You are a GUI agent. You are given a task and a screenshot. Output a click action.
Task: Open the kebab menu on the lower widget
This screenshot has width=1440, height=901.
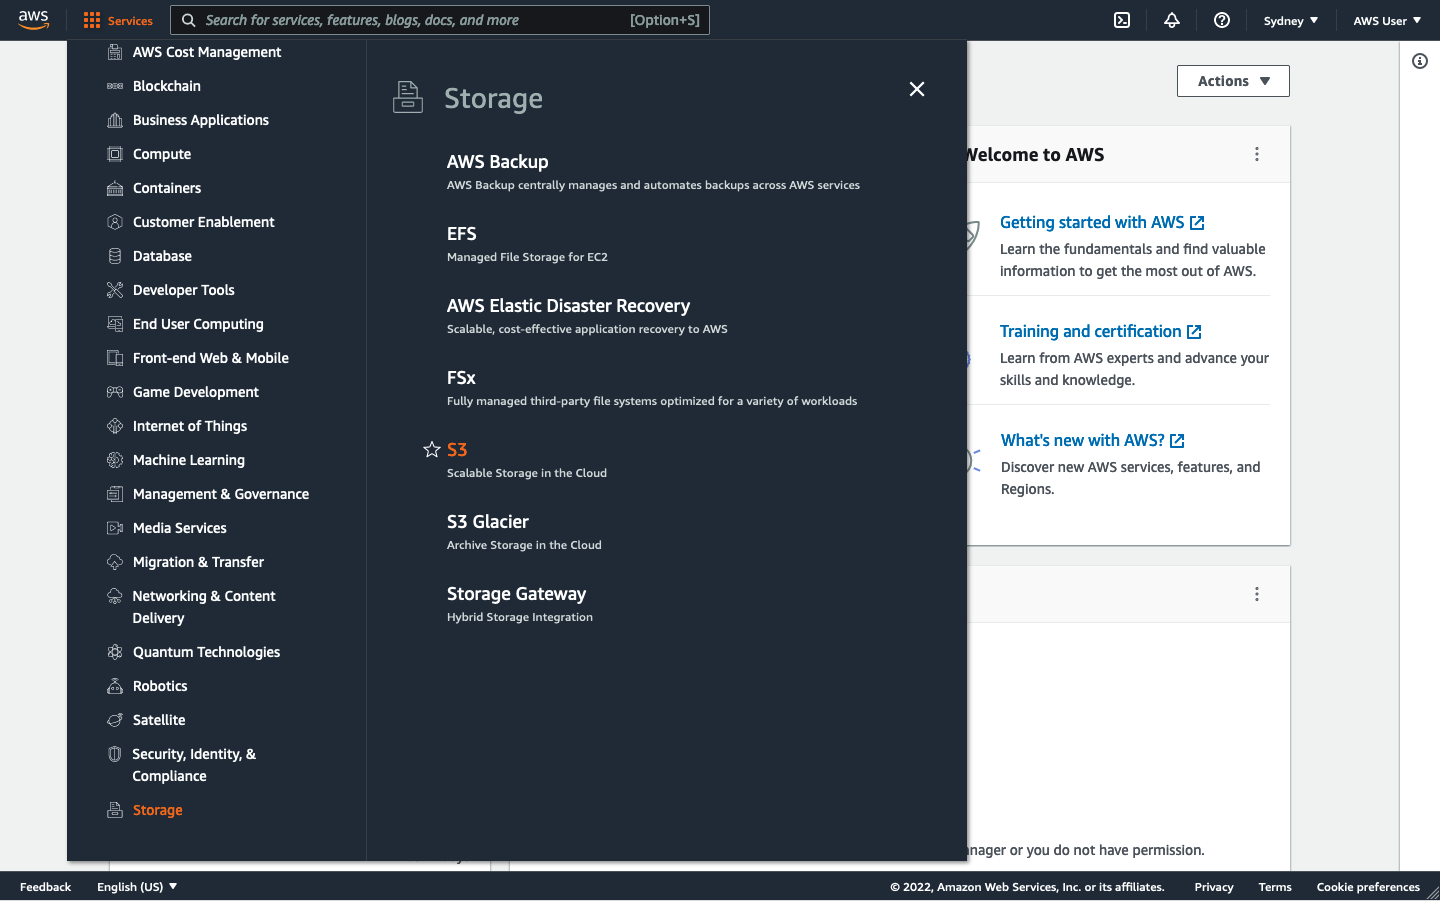click(1257, 593)
